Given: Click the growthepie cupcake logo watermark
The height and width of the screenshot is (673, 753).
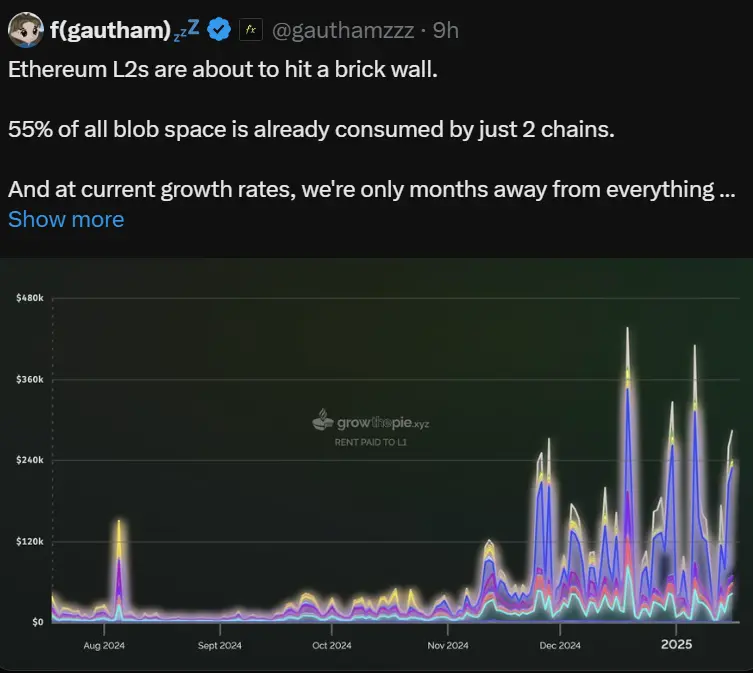Looking at the screenshot, I should pos(322,422).
